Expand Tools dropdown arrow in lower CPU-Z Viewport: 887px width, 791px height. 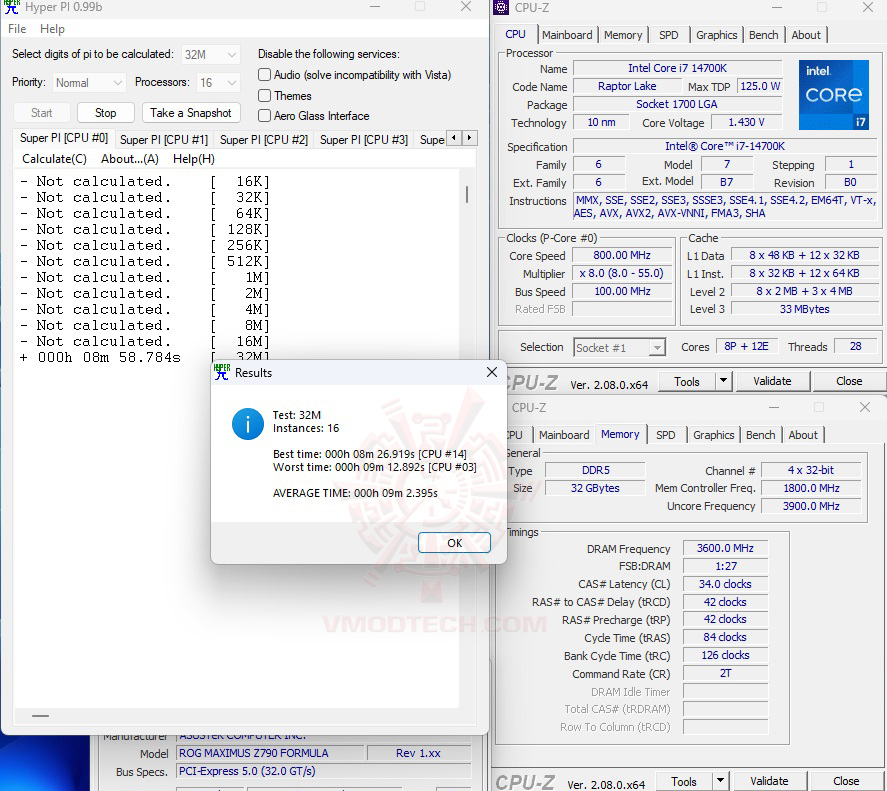click(x=720, y=781)
